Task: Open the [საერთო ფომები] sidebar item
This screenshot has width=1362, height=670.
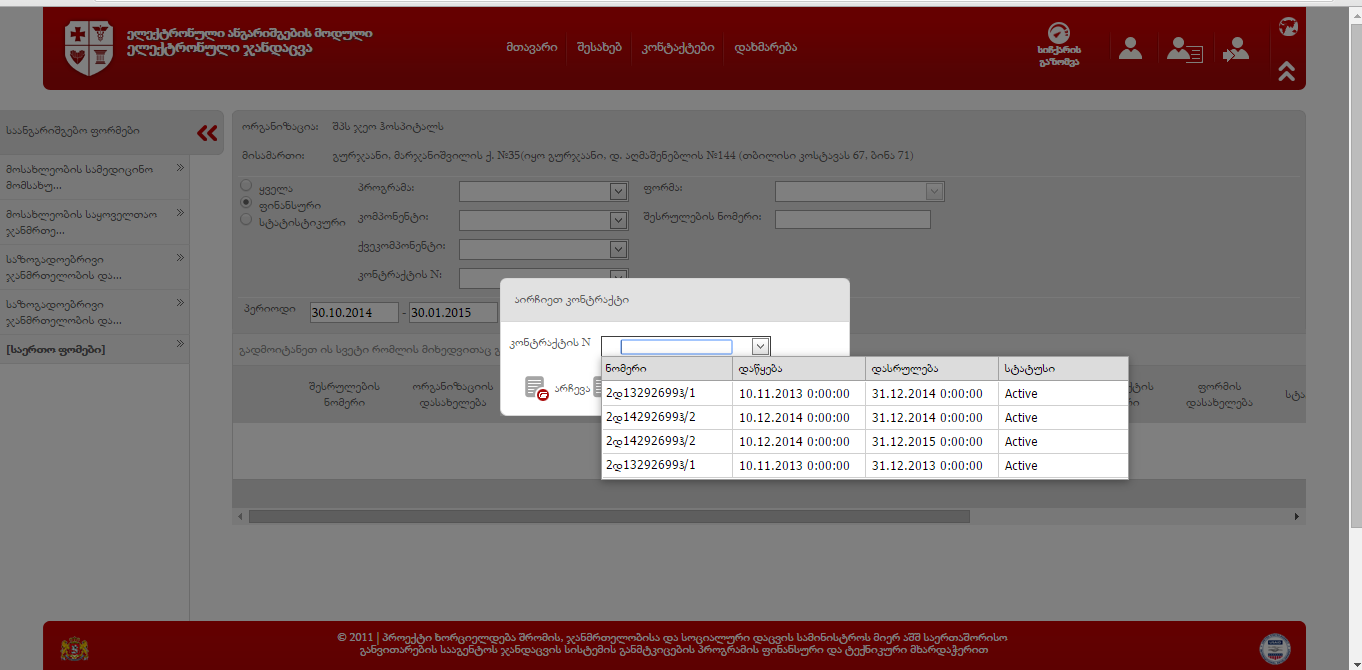Action: (94, 349)
